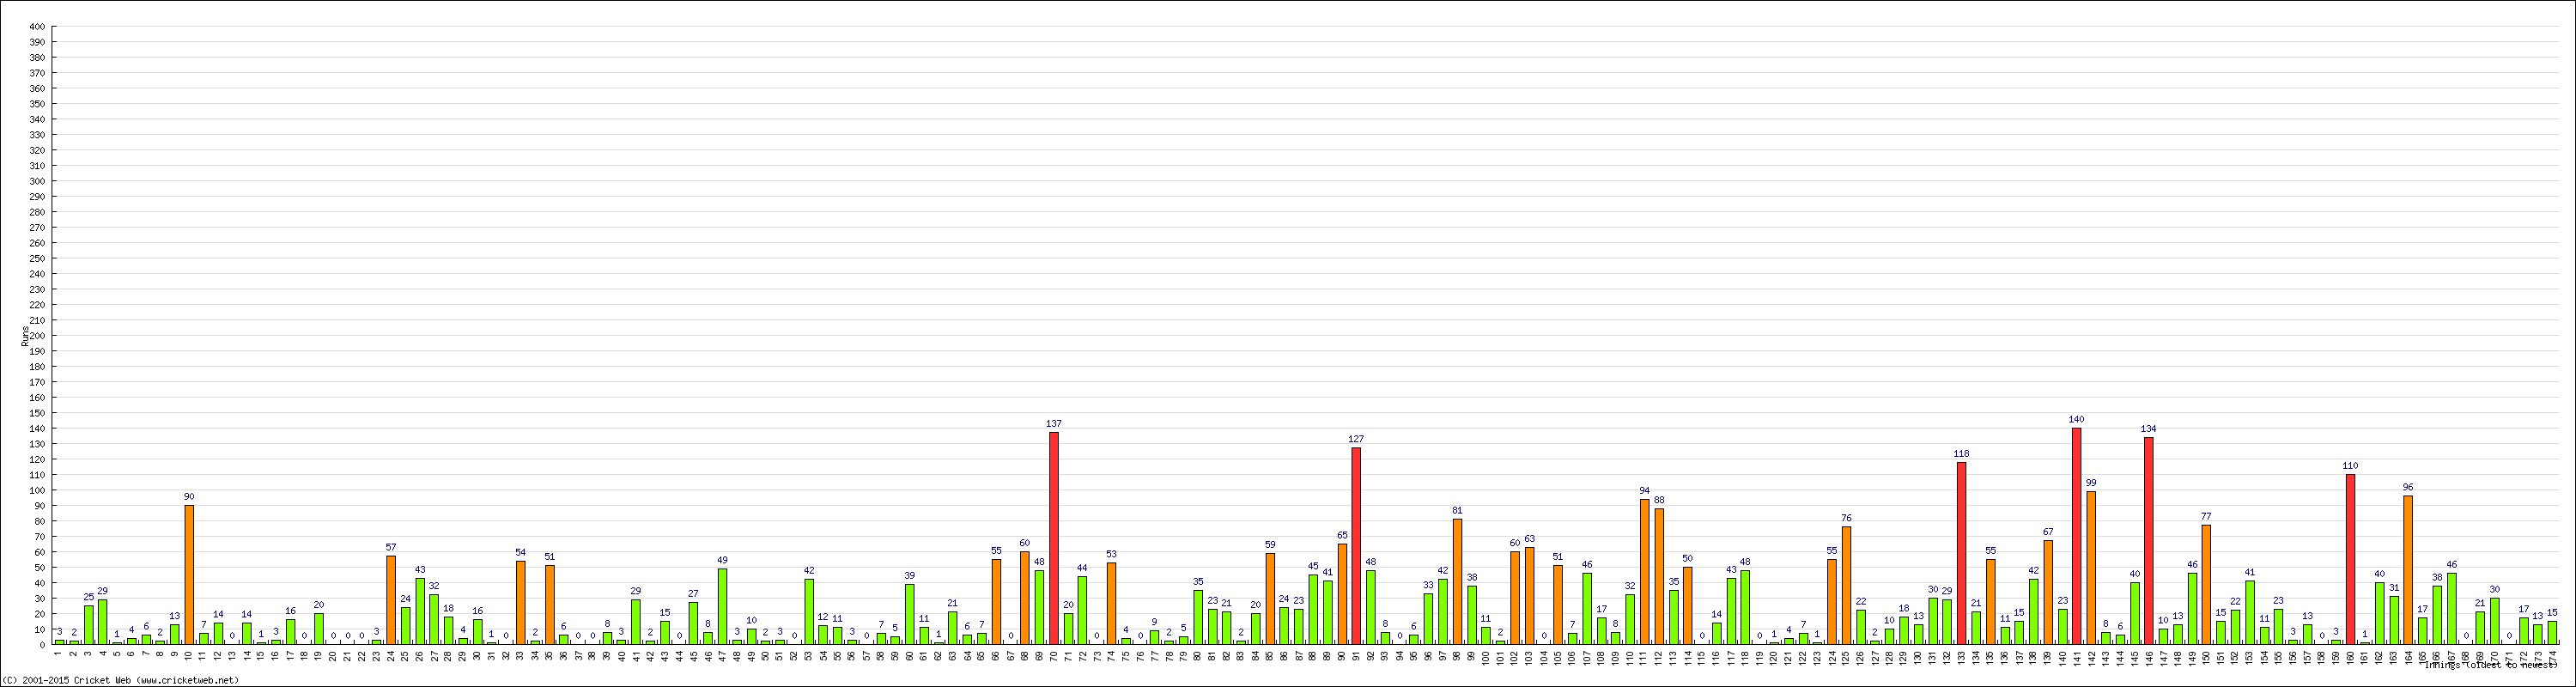The width and height of the screenshot is (2576, 687).
Task: Pick the red bar valued 110
Action: click(2351, 559)
